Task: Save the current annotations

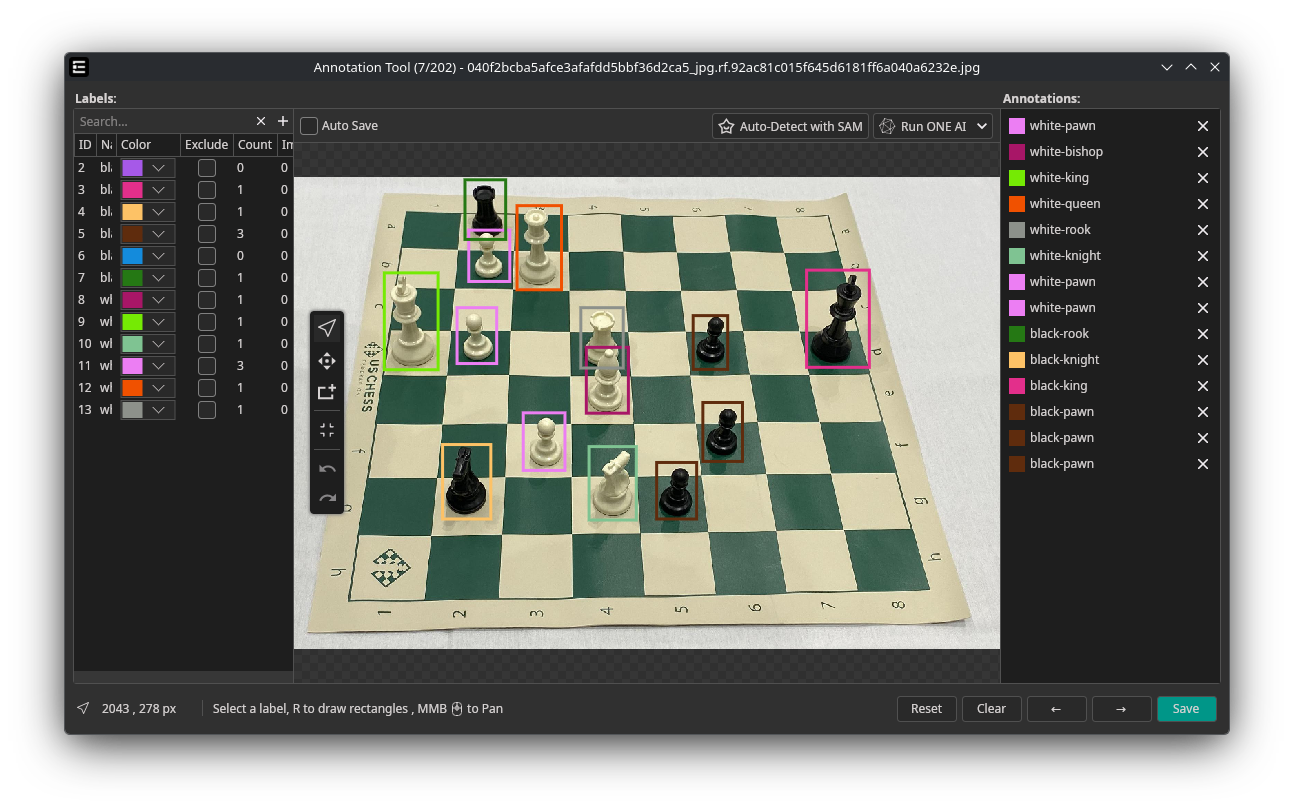Action: click(x=1186, y=708)
